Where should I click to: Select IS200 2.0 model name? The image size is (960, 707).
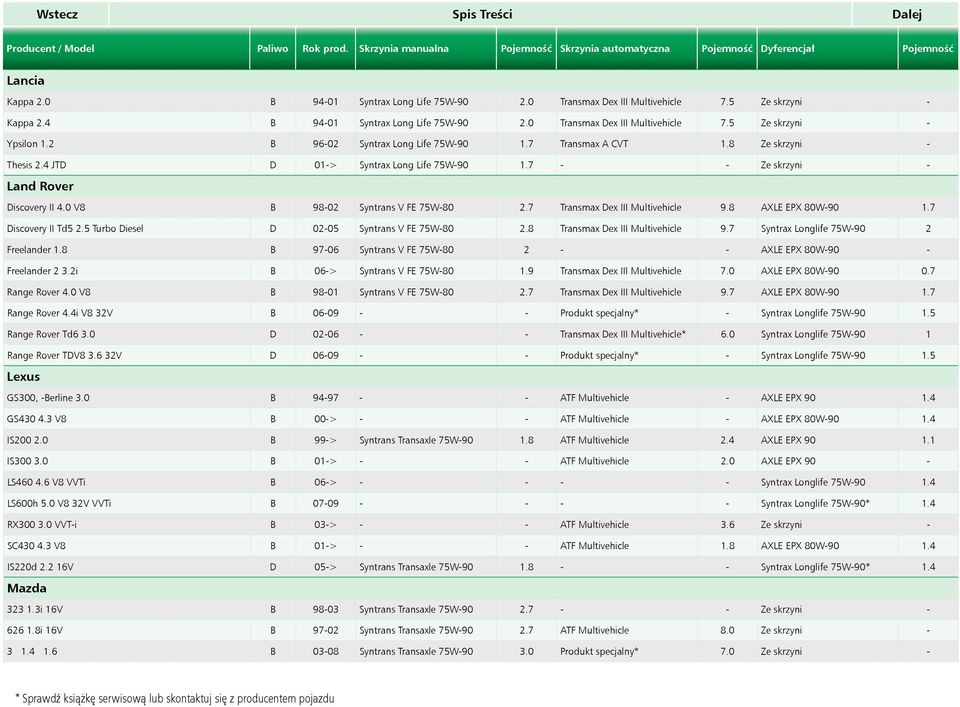click(28, 440)
